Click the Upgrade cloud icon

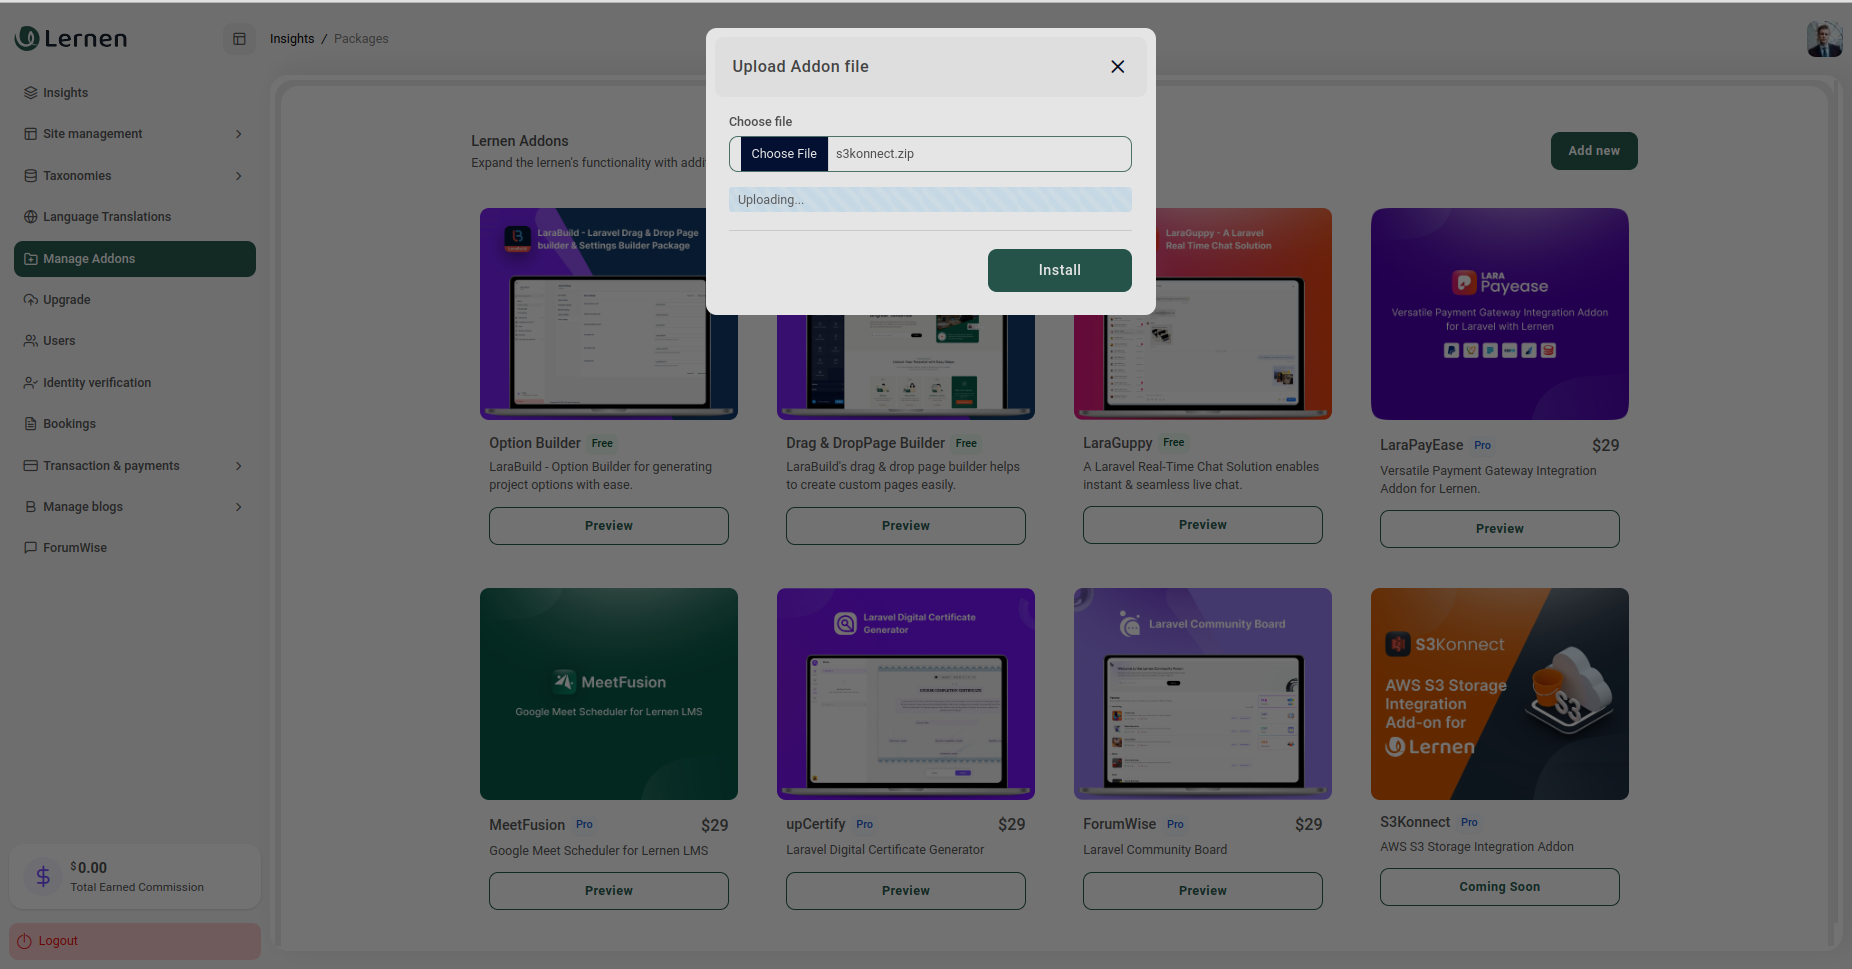(x=31, y=300)
